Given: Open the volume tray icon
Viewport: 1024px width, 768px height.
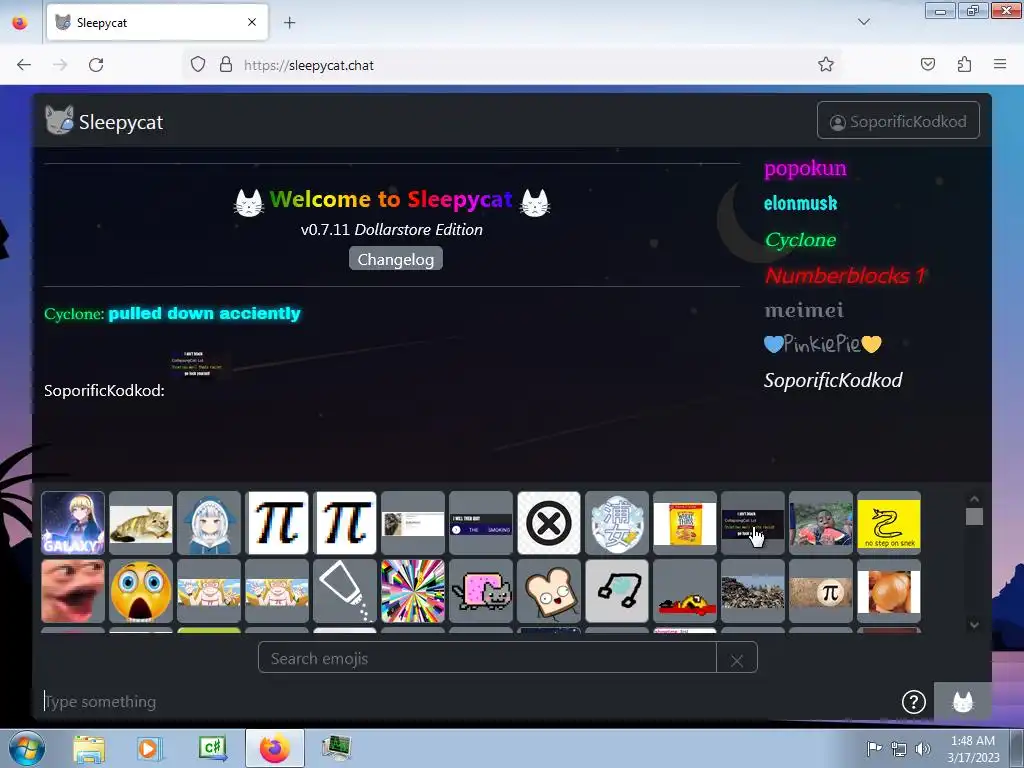Looking at the screenshot, I should [x=922, y=749].
